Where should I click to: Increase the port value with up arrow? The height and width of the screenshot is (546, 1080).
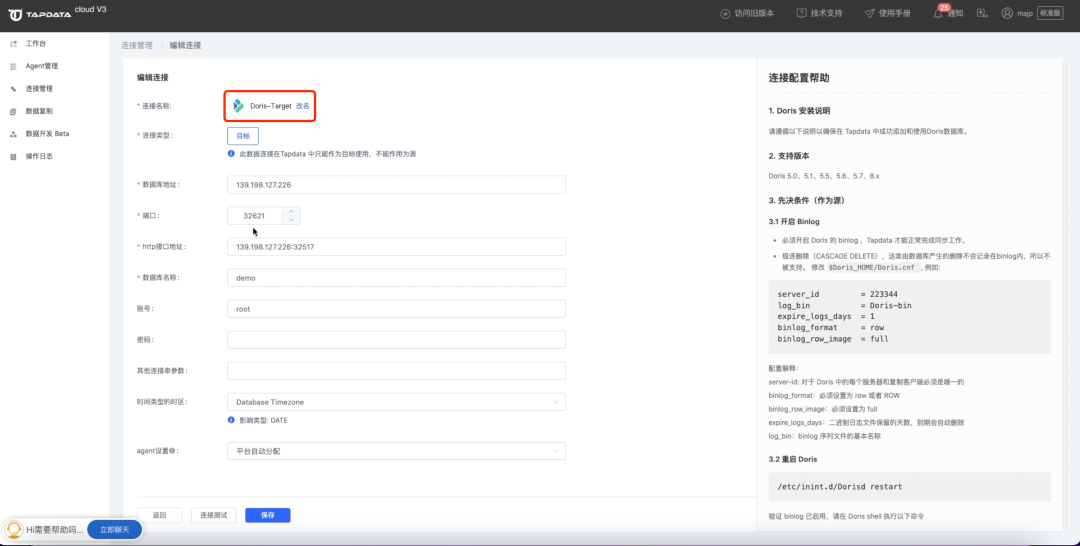point(291,211)
